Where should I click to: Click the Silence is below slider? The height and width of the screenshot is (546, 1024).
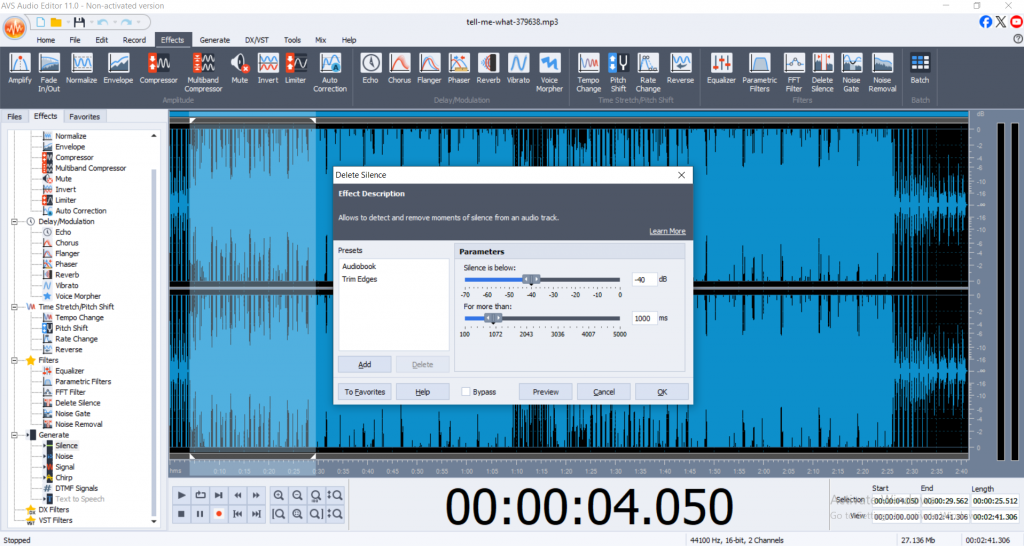532,279
